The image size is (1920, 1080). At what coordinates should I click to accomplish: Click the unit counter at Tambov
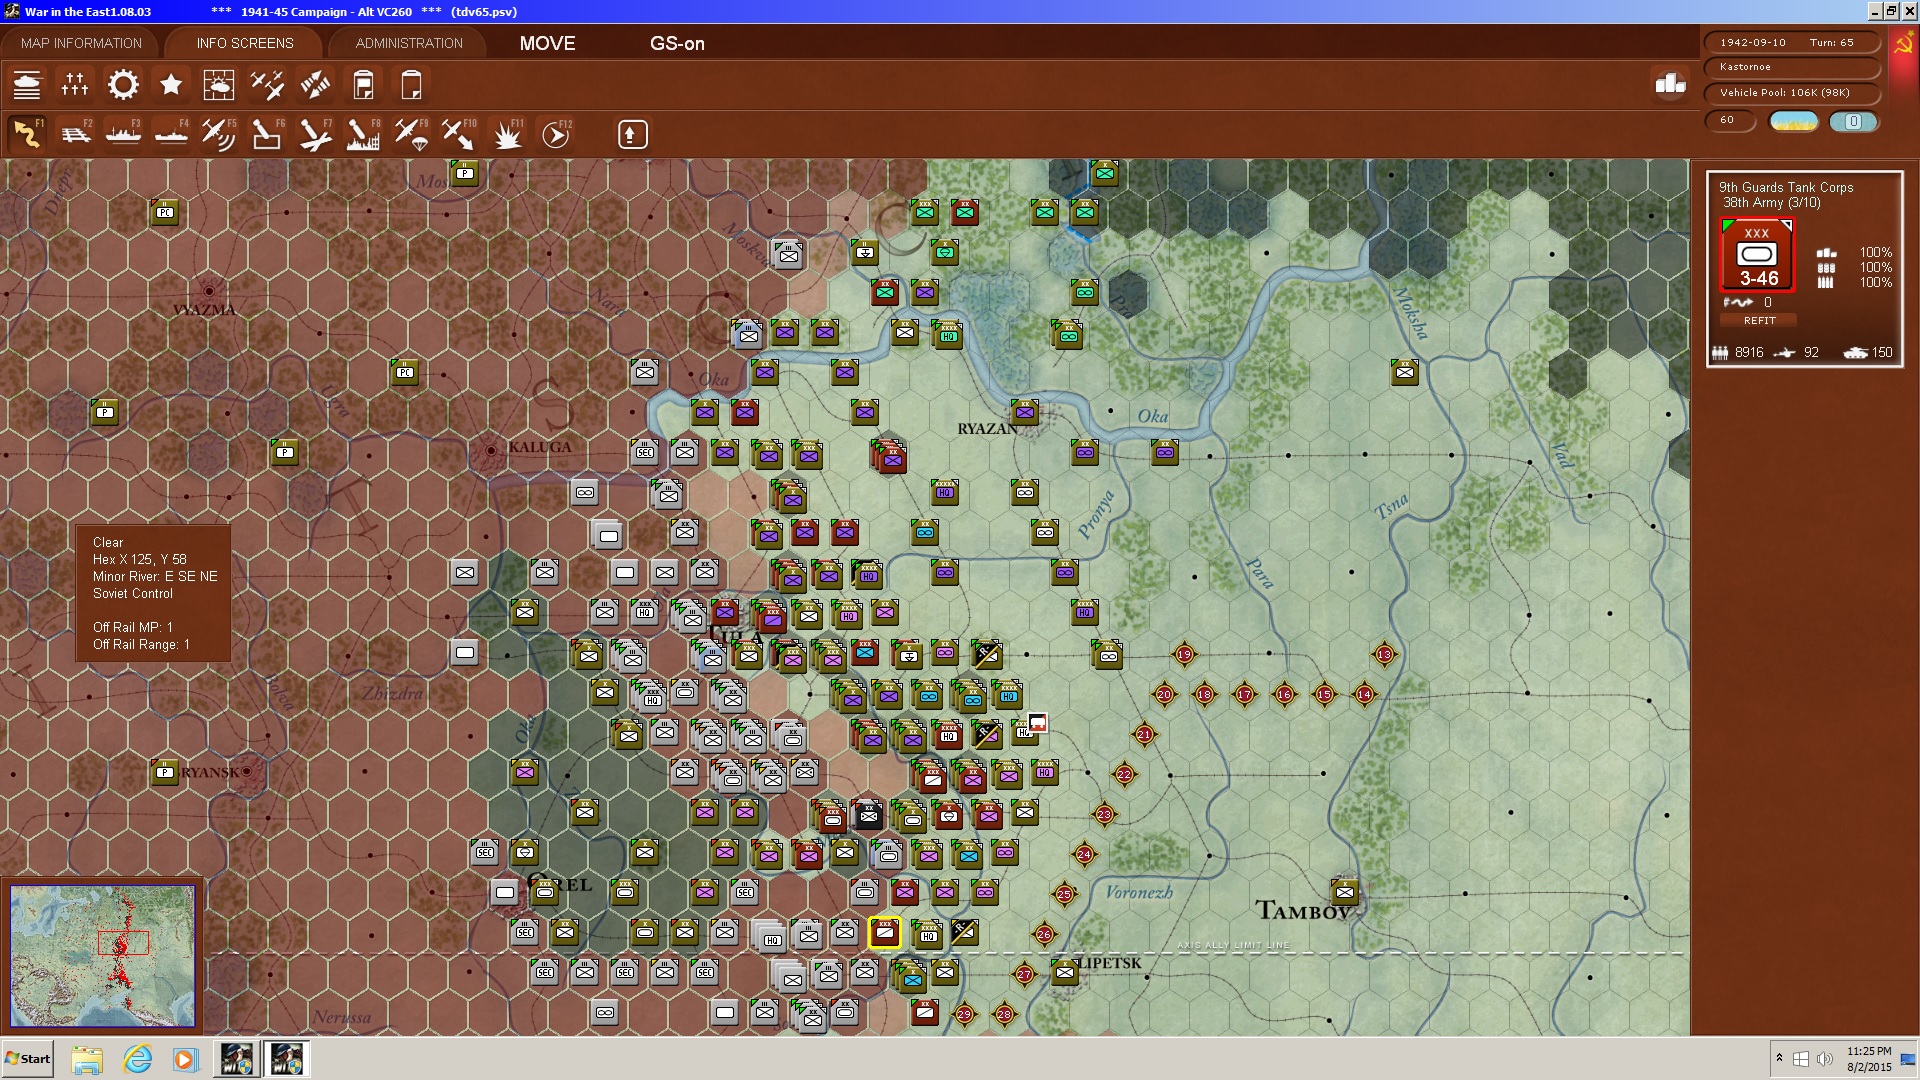coord(1345,892)
